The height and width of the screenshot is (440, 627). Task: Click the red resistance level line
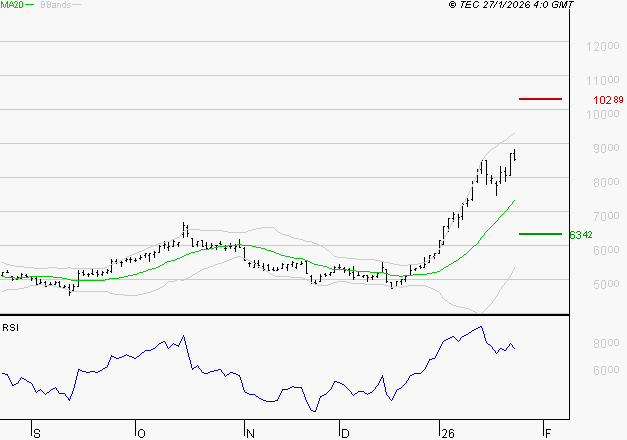pyautogui.click(x=540, y=99)
